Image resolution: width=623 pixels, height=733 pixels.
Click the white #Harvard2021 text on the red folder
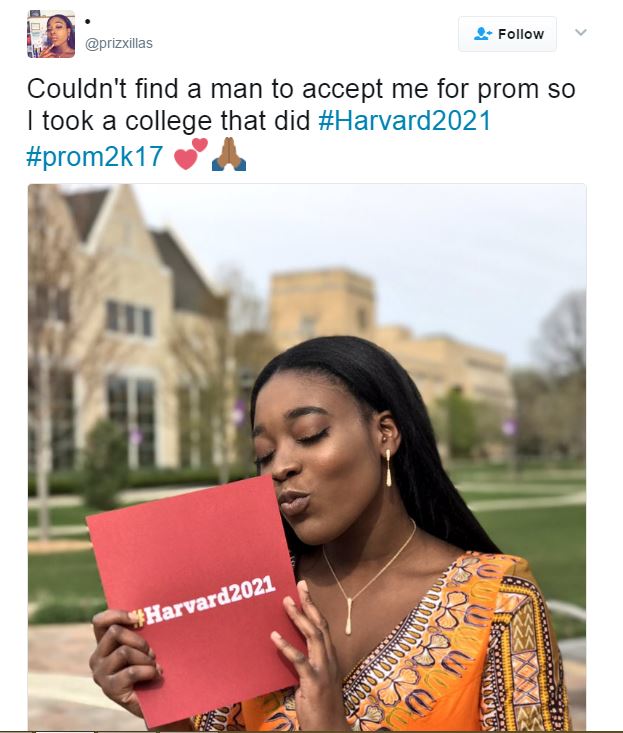[202, 601]
